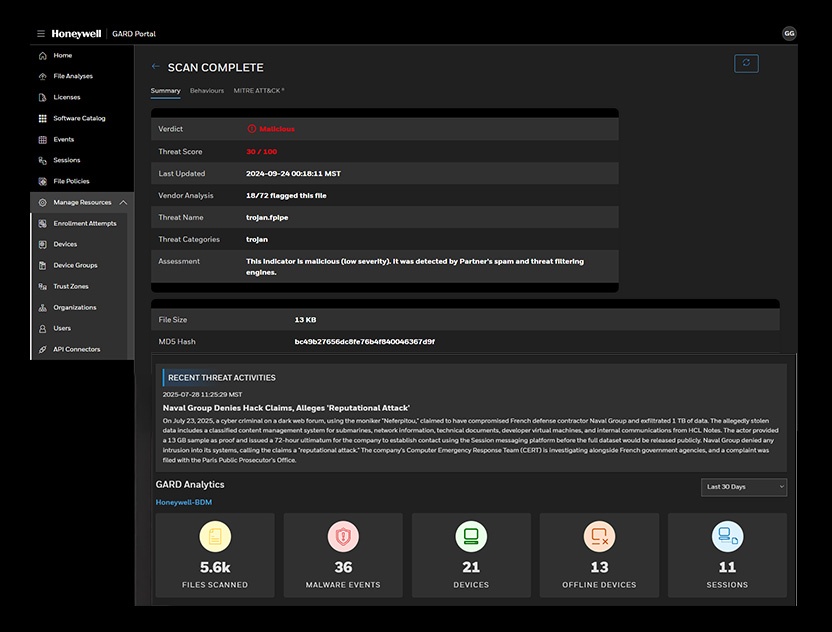Screen dimensions: 832x632
Task: Click the Offline Devices orange icon
Action: (599, 536)
